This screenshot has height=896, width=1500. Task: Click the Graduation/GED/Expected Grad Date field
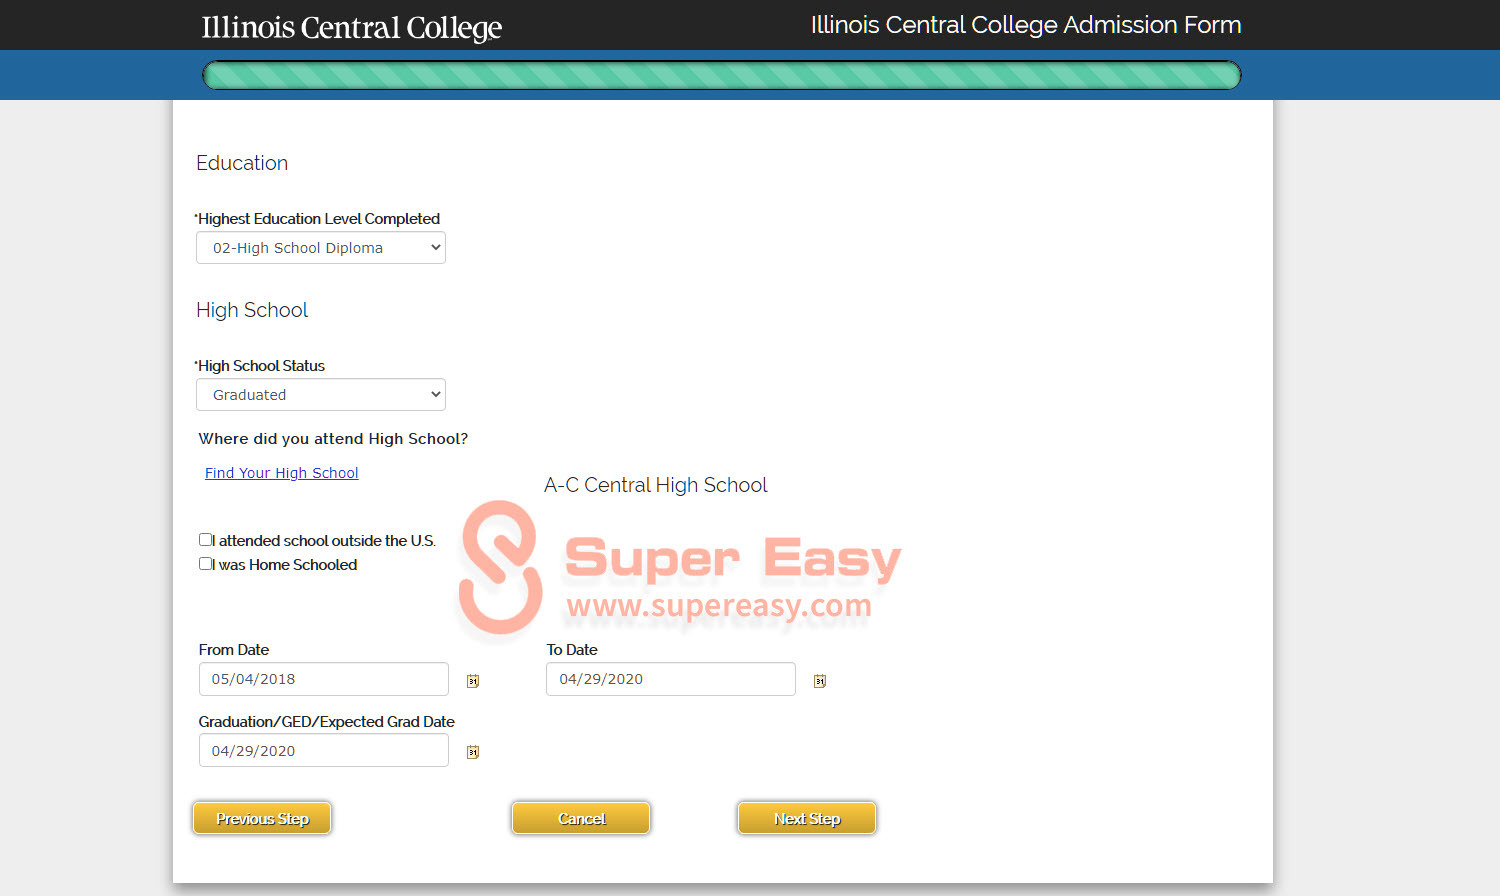point(324,751)
